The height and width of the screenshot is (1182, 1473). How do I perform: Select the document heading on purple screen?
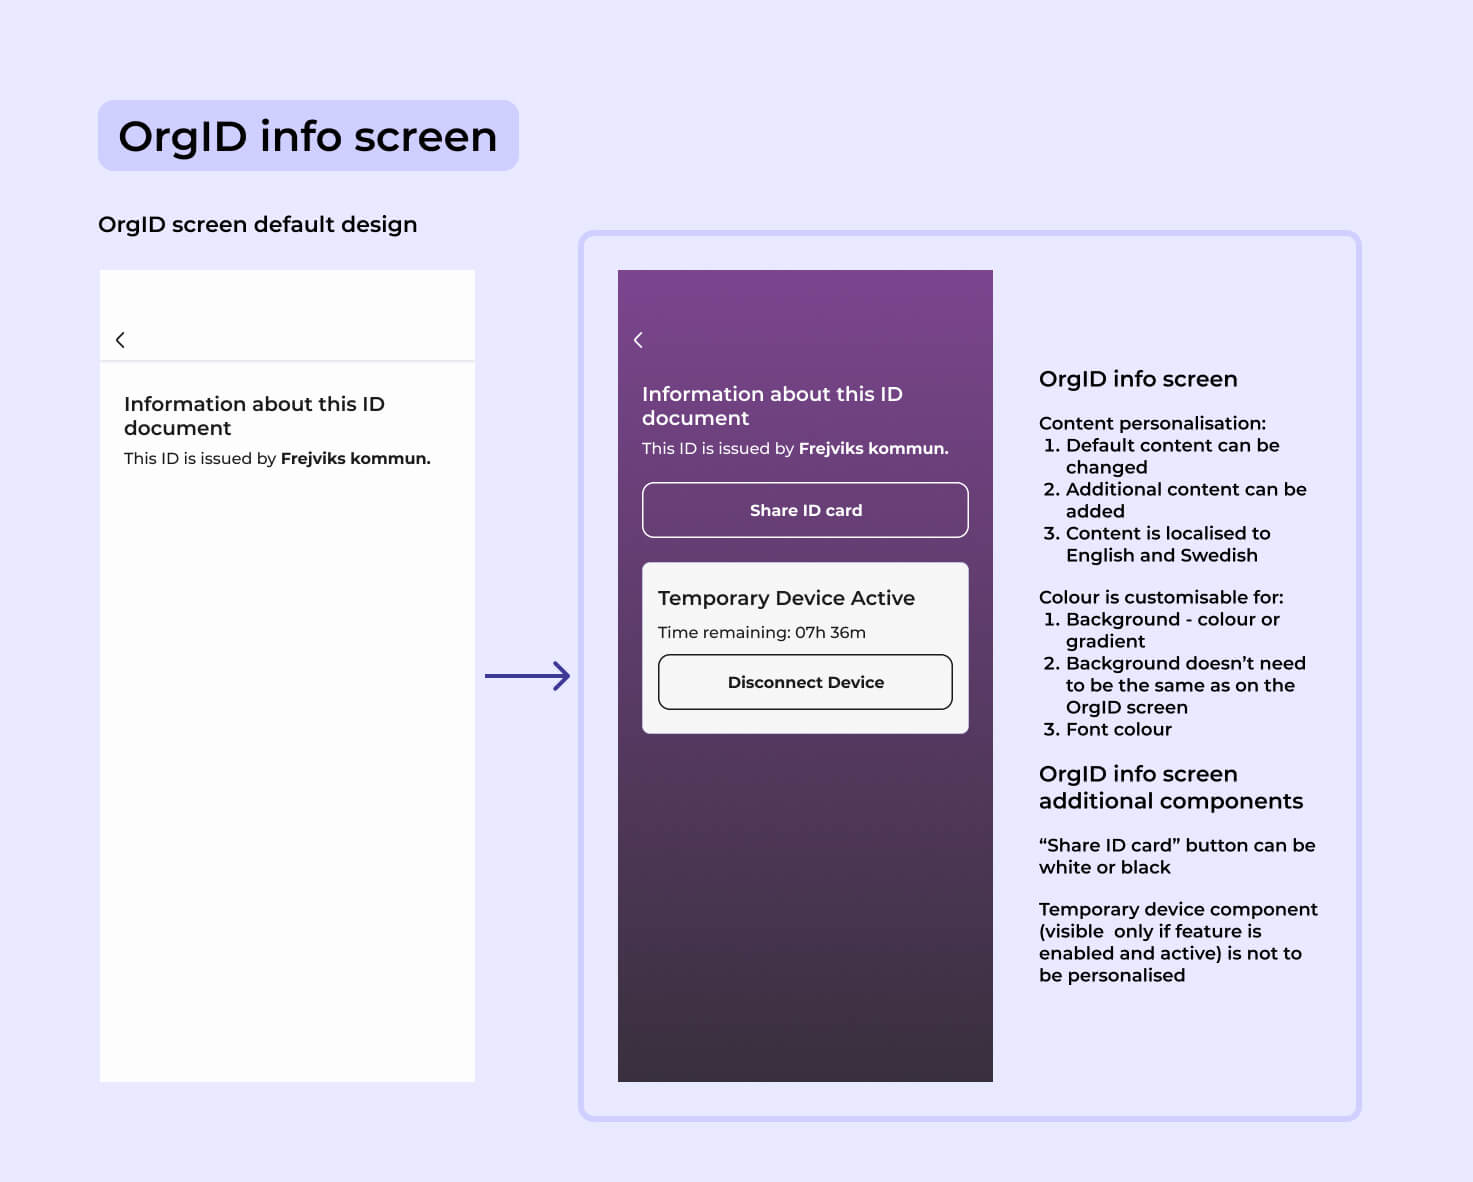coord(771,406)
